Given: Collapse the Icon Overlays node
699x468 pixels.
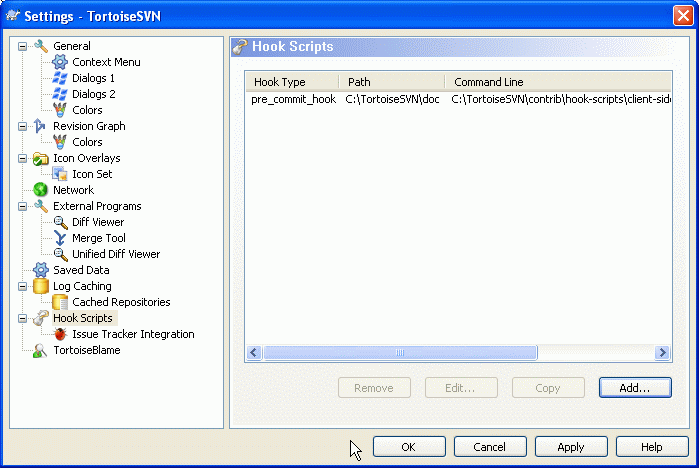Looking at the screenshot, I should pos(22,158).
